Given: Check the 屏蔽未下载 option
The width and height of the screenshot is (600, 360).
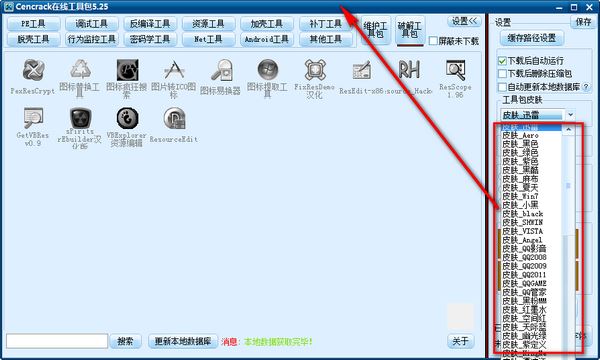Looking at the screenshot, I should point(433,41).
